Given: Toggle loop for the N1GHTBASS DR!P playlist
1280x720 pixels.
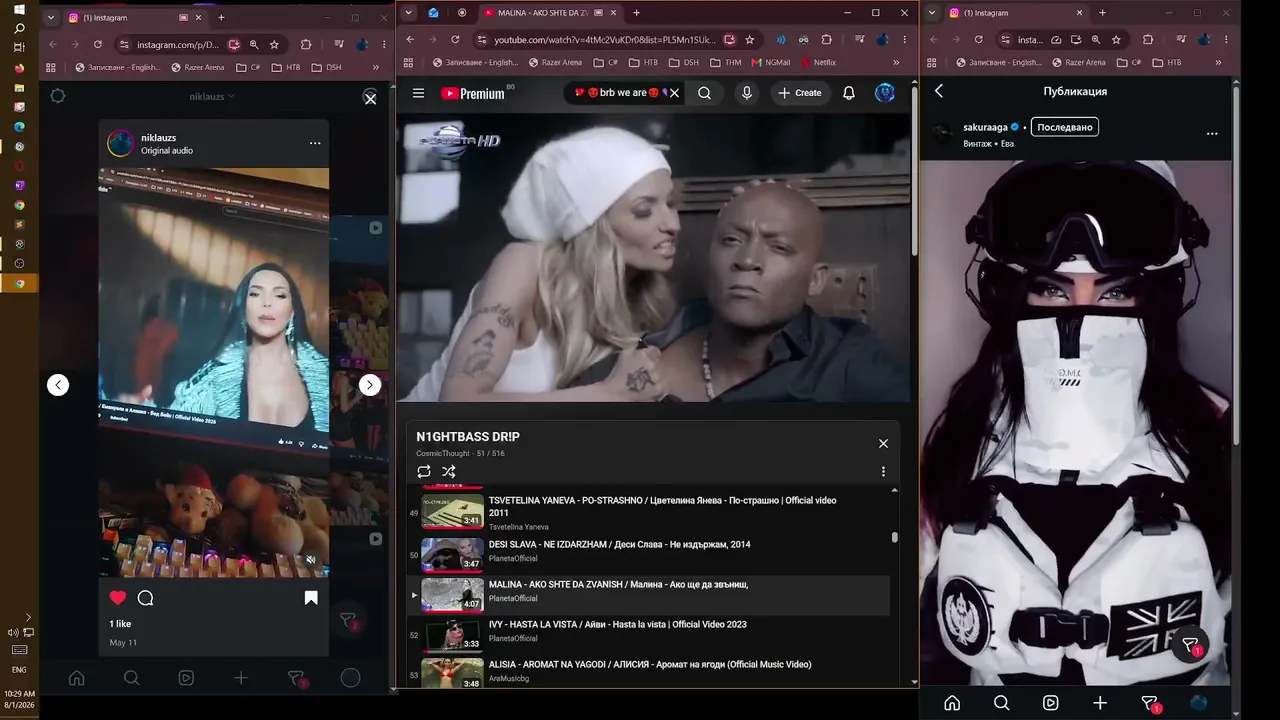Looking at the screenshot, I should [x=424, y=471].
